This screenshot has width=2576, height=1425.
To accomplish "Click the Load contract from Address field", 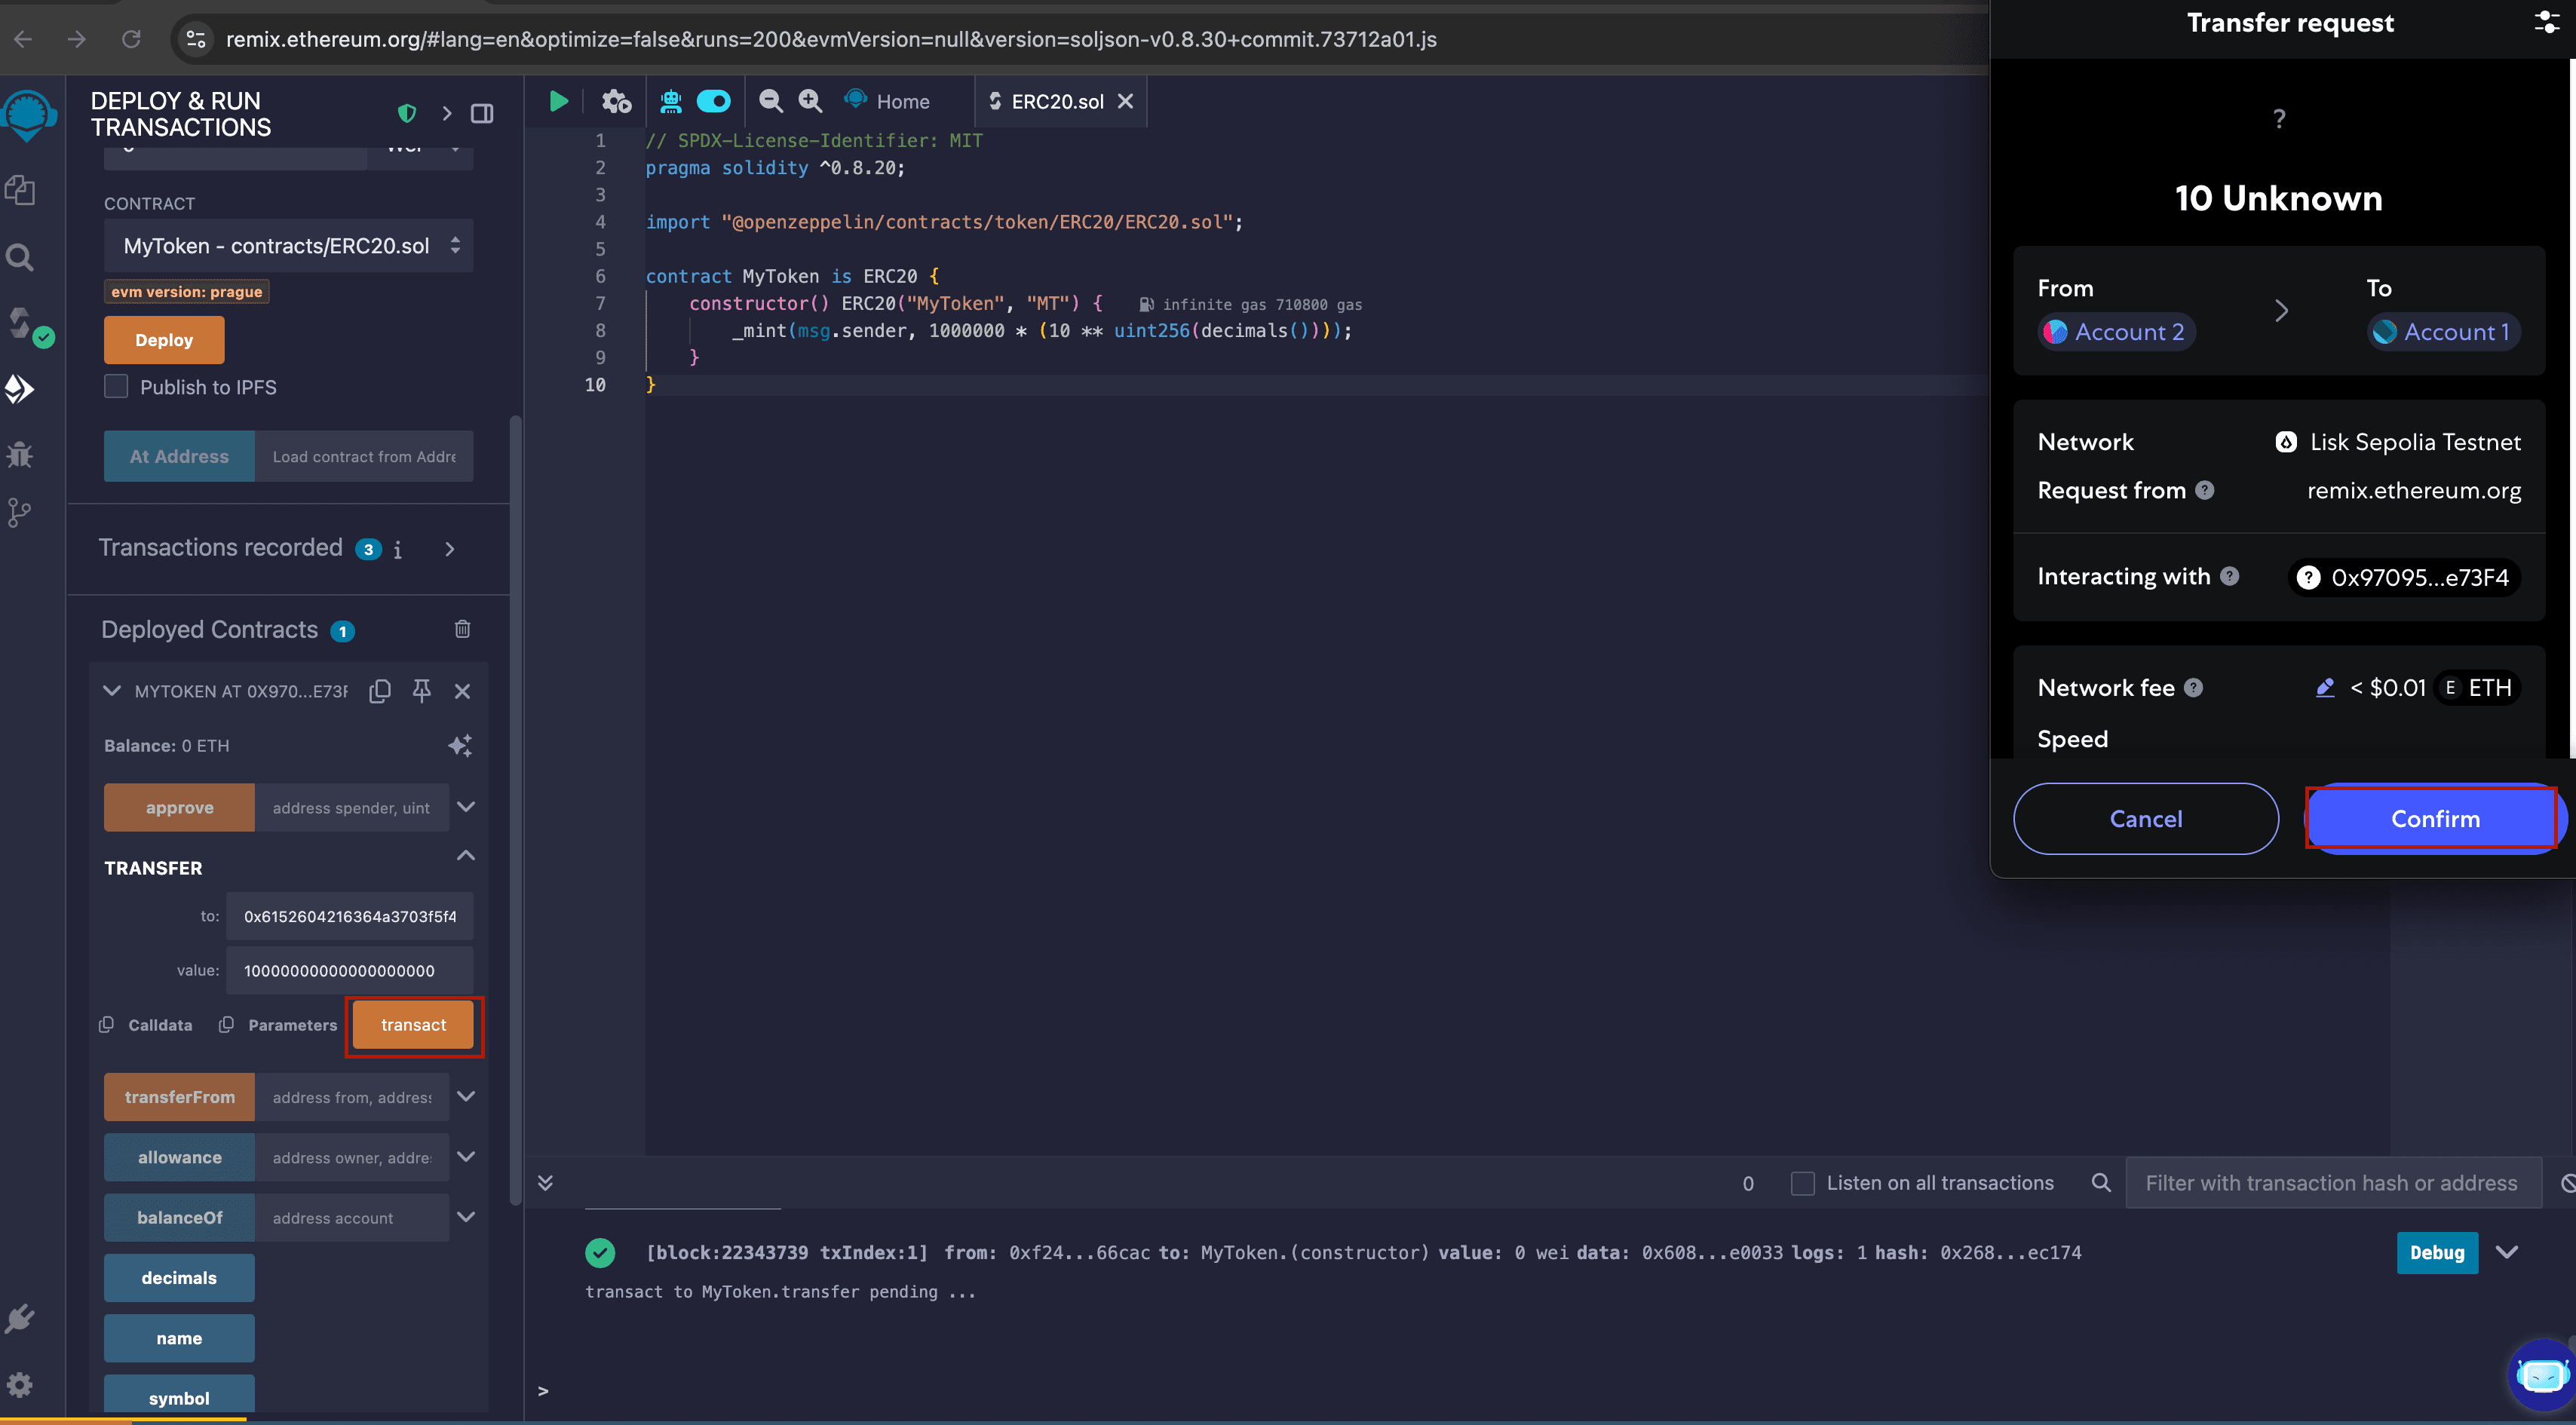I will click(364, 456).
